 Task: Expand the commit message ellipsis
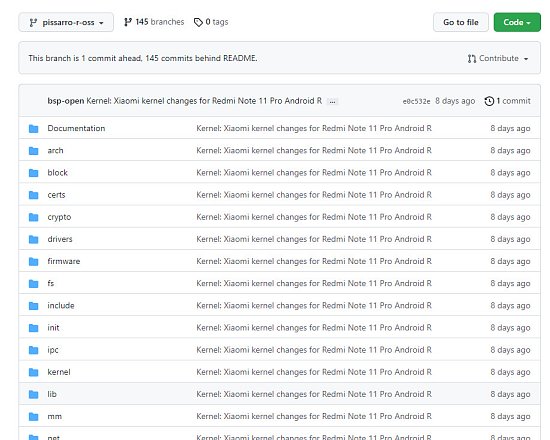point(332,102)
